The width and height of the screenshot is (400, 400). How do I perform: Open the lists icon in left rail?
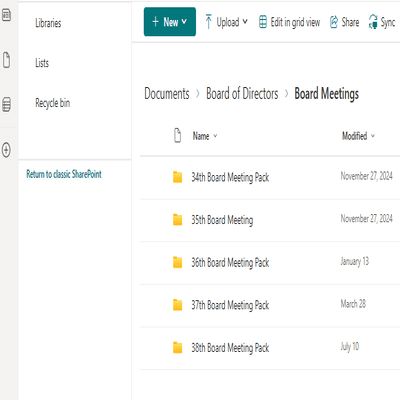click(x=6, y=104)
